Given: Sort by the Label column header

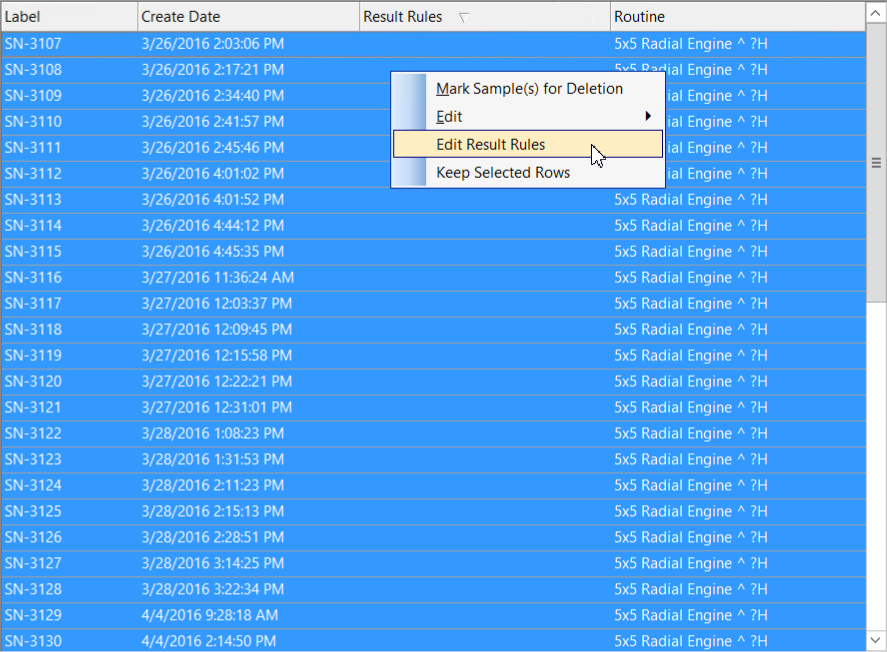Looking at the screenshot, I should pos(68,17).
